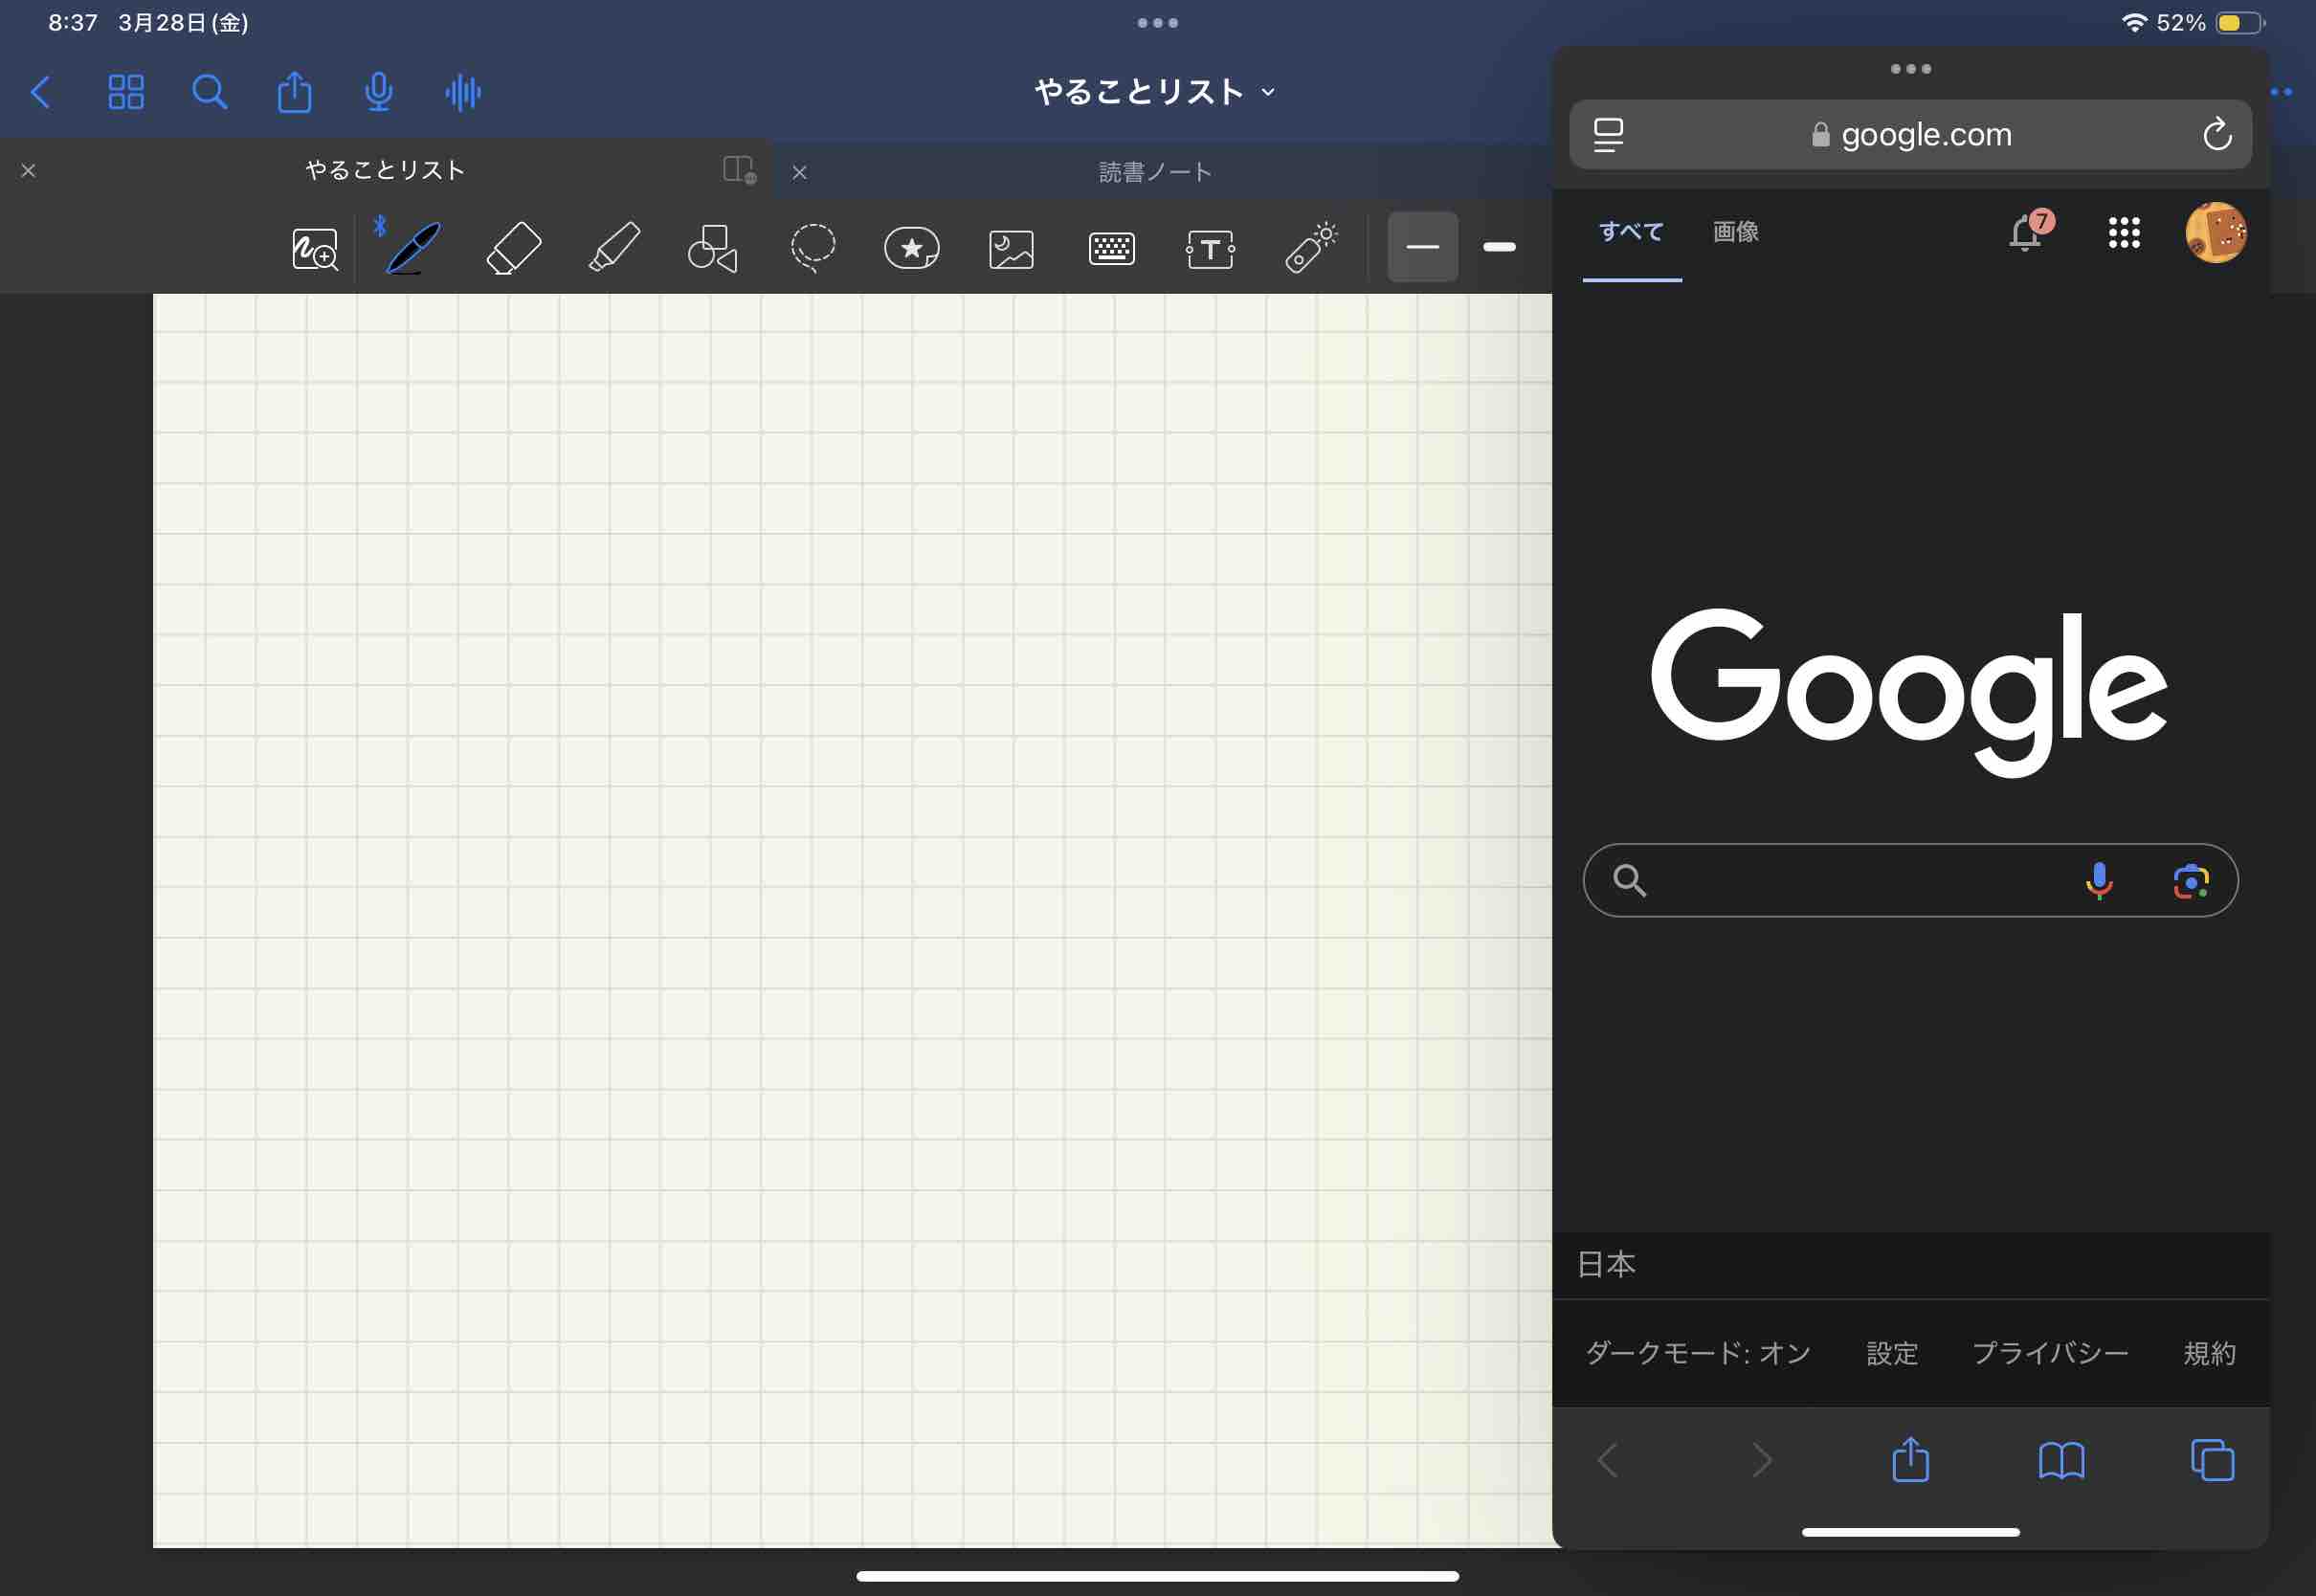Viewport: 2316px width, 1596px height.
Task: Select the Lasso tool
Action: (813, 248)
